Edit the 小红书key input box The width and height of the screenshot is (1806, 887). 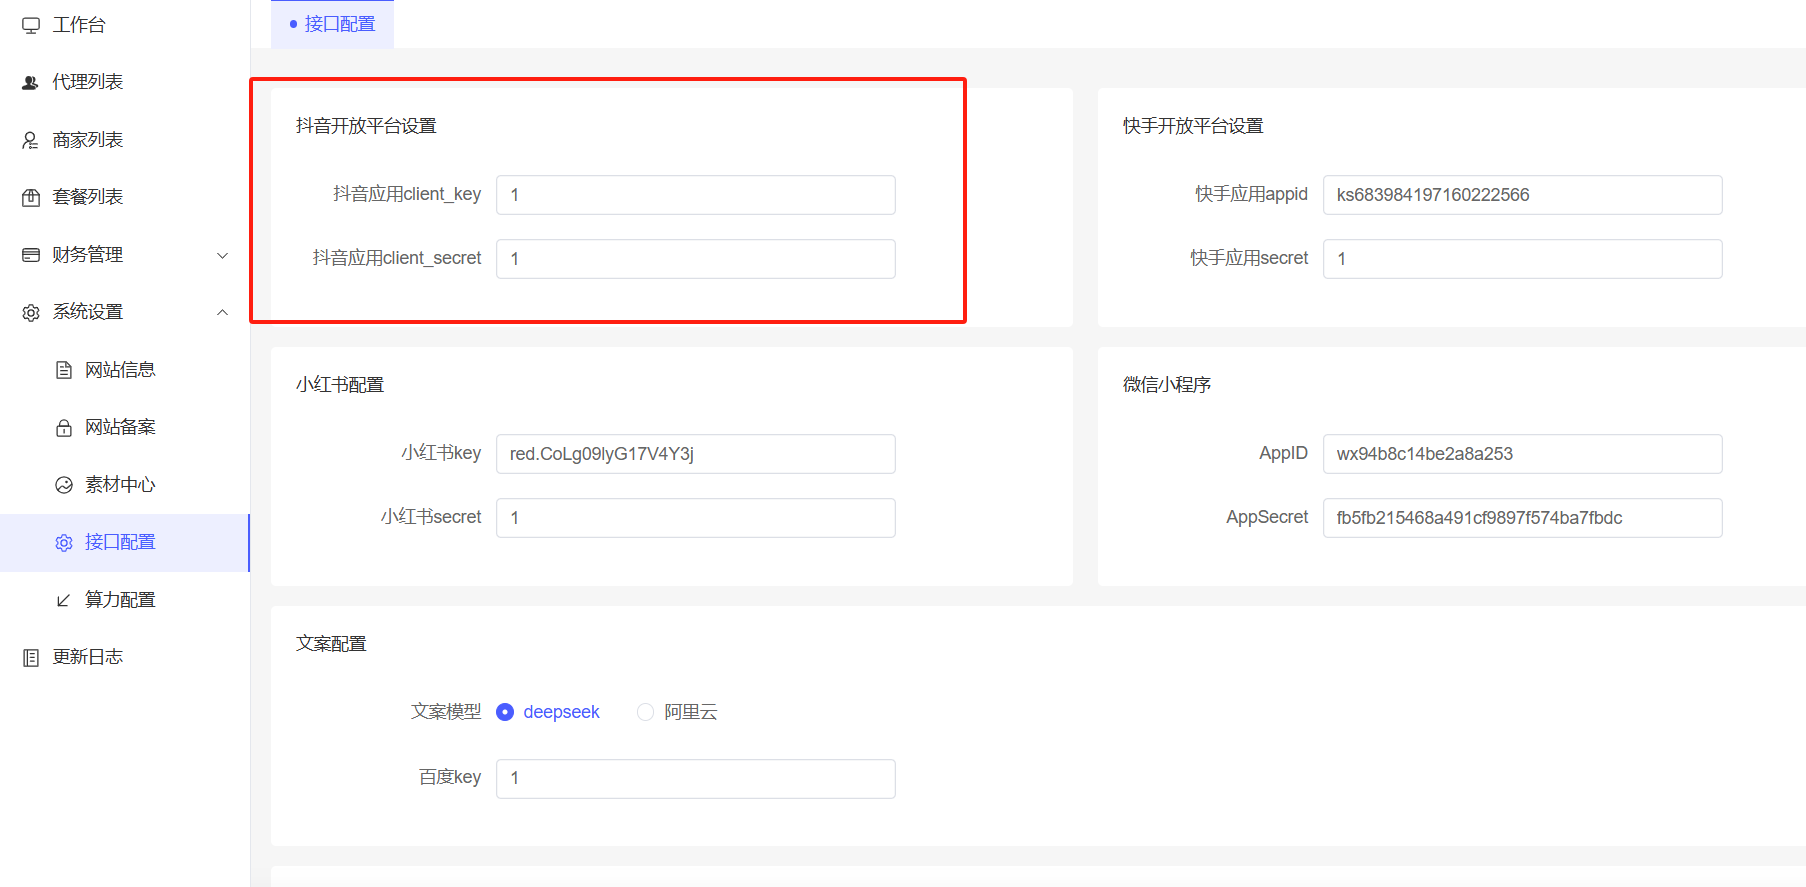[695, 454]
